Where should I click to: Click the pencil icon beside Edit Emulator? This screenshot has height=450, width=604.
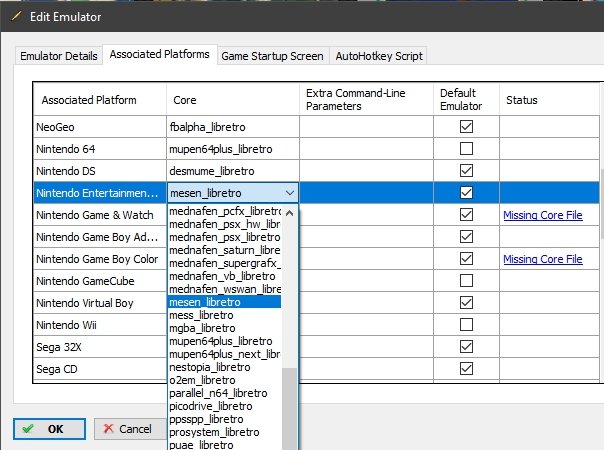(x=16, y=16)
